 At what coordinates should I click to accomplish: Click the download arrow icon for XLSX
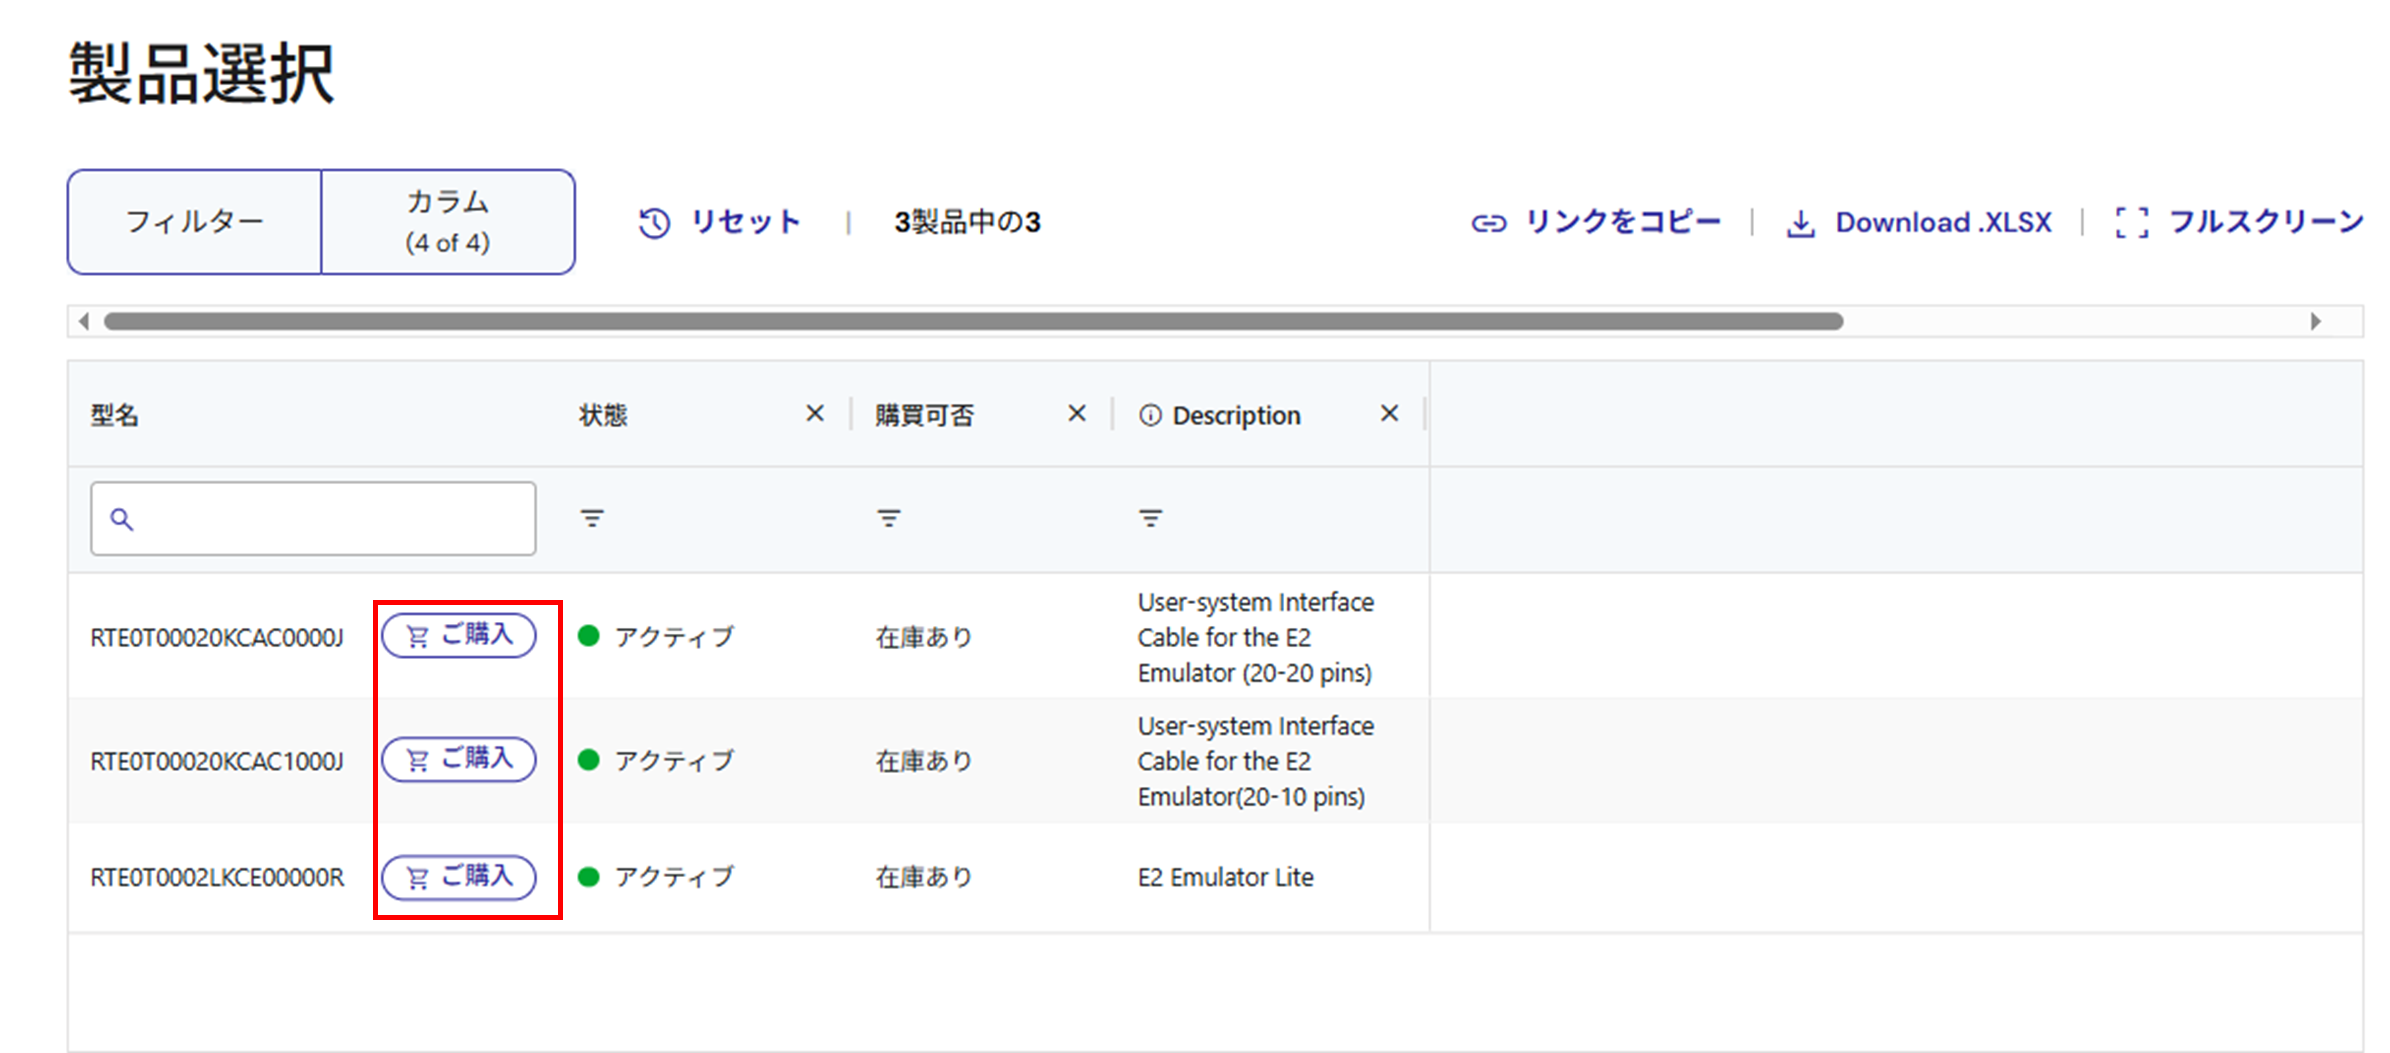(1800, 223)
